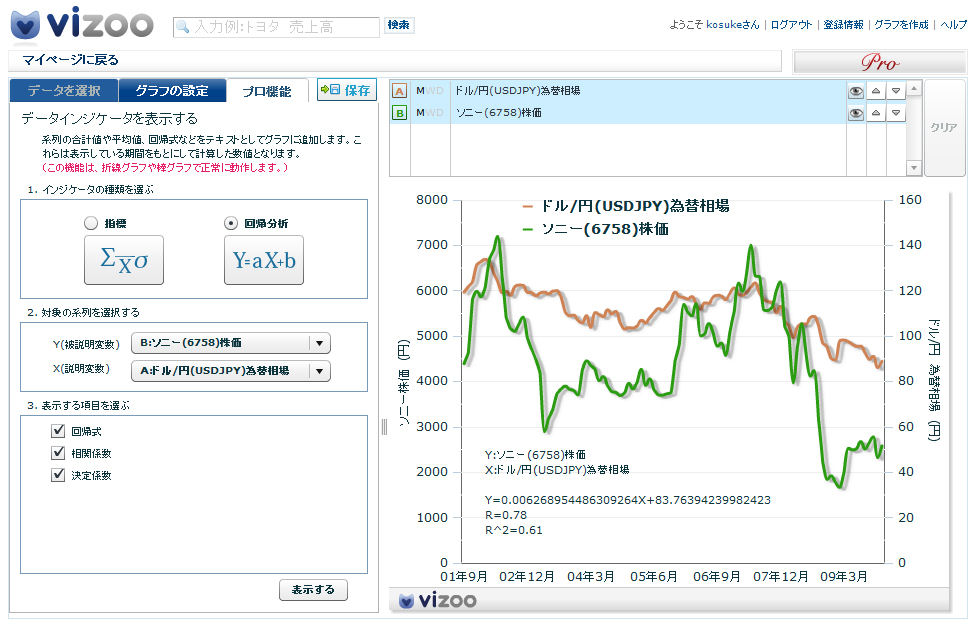Click the orange A series label icon

400,91
